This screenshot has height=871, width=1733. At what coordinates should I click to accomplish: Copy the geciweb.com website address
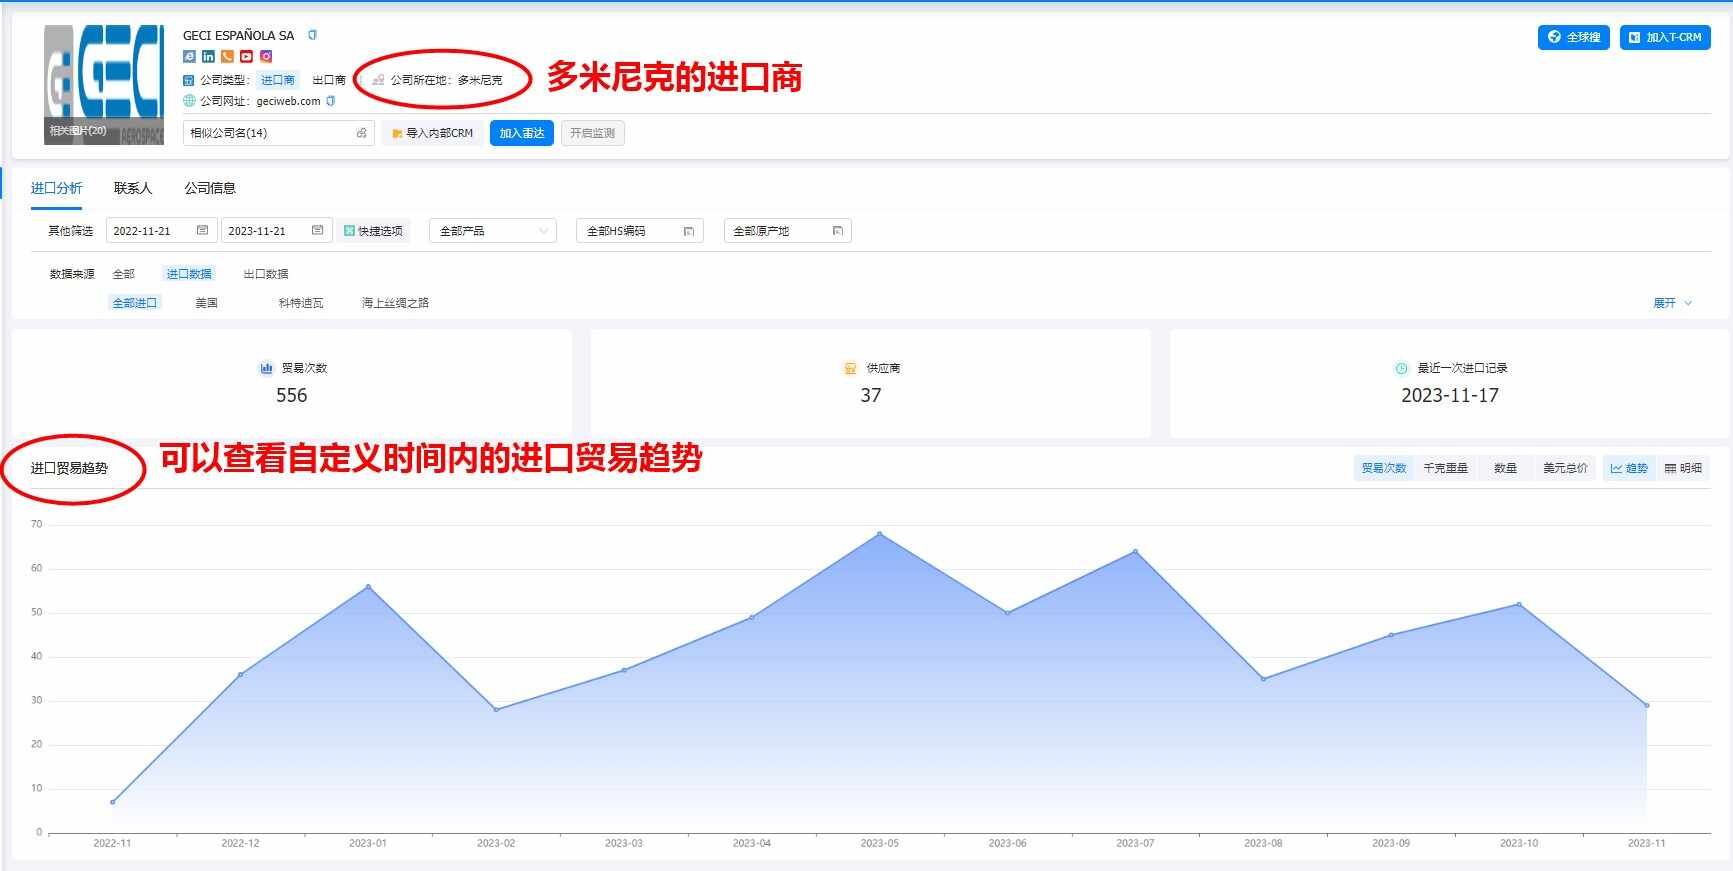pos(331,101)
